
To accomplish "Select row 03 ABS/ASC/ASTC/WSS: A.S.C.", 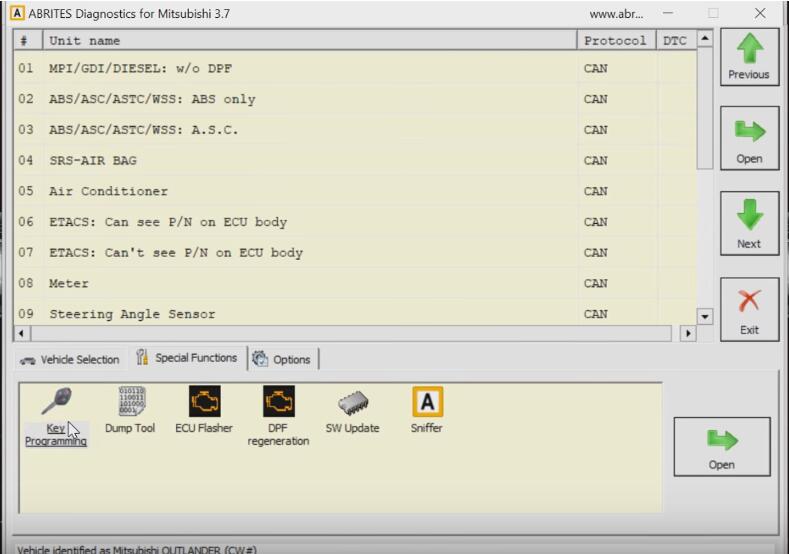I will pos(355,130).
